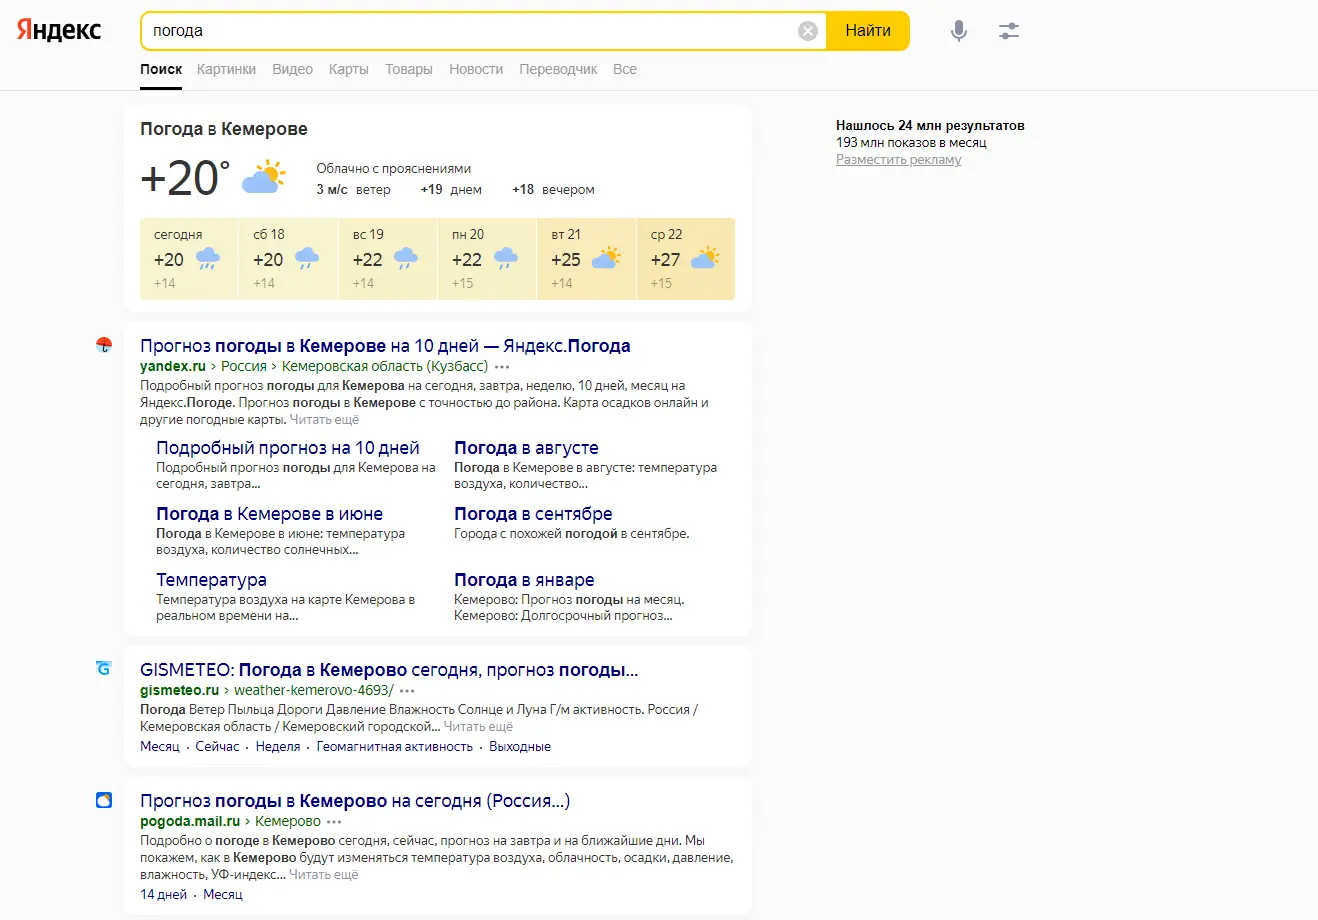Open the options menu for the pogoda.mail.ru result
The width and height of the screenshot is (1318, 920).
[x=334, y=822]
